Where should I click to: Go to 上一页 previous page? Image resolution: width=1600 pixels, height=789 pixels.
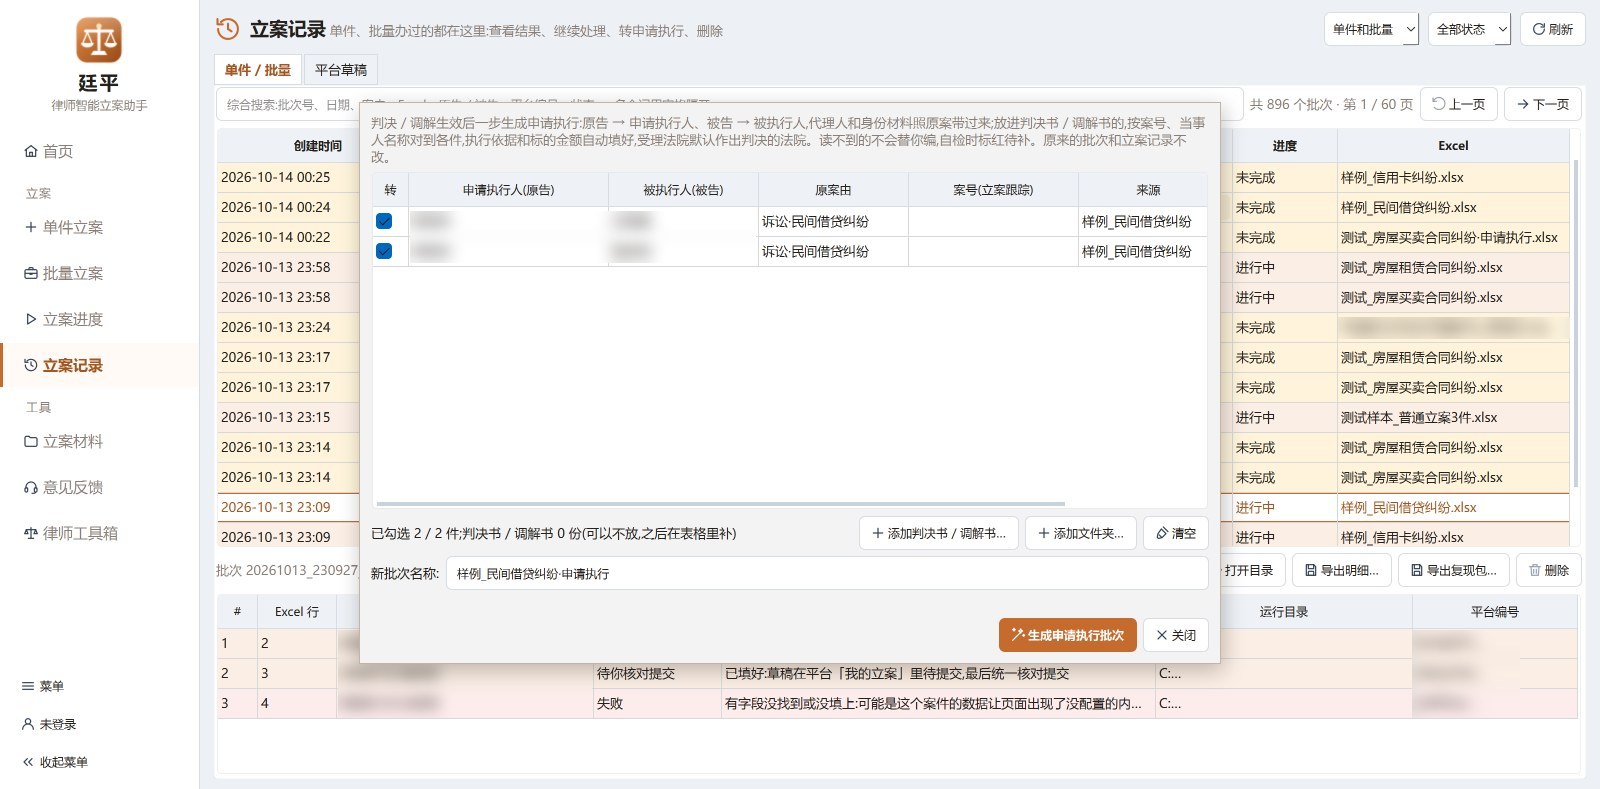[1459, 104]
